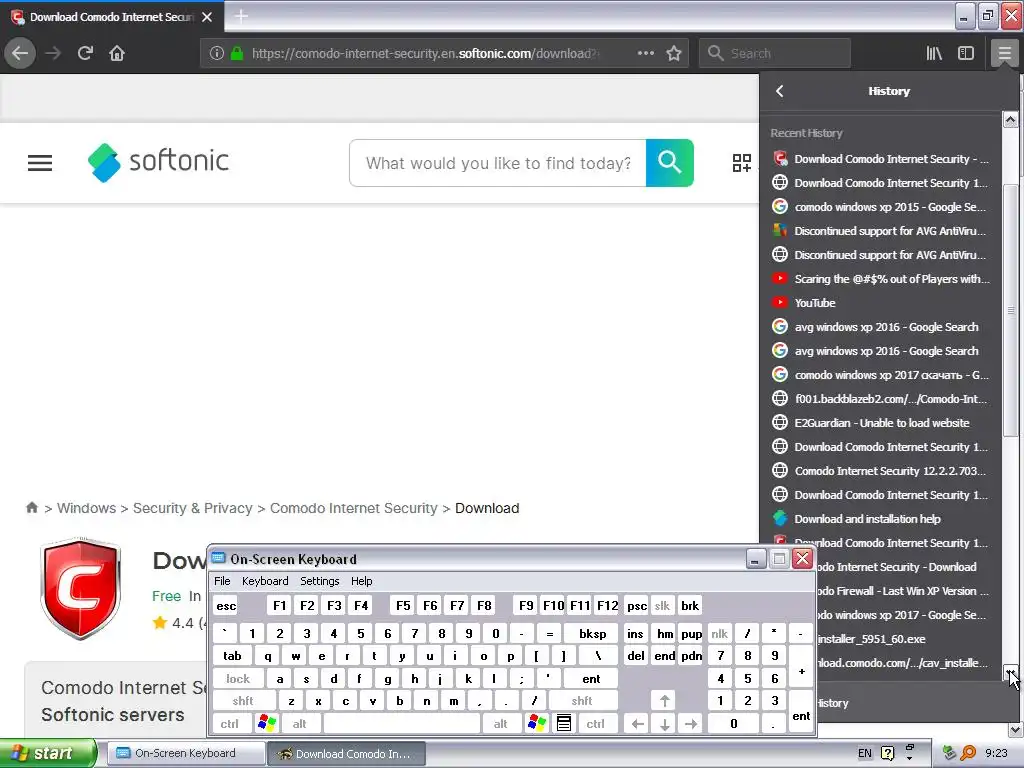Toggle the nlk (num lock) key
This screenshot has width=1024, height=768.
720,633
